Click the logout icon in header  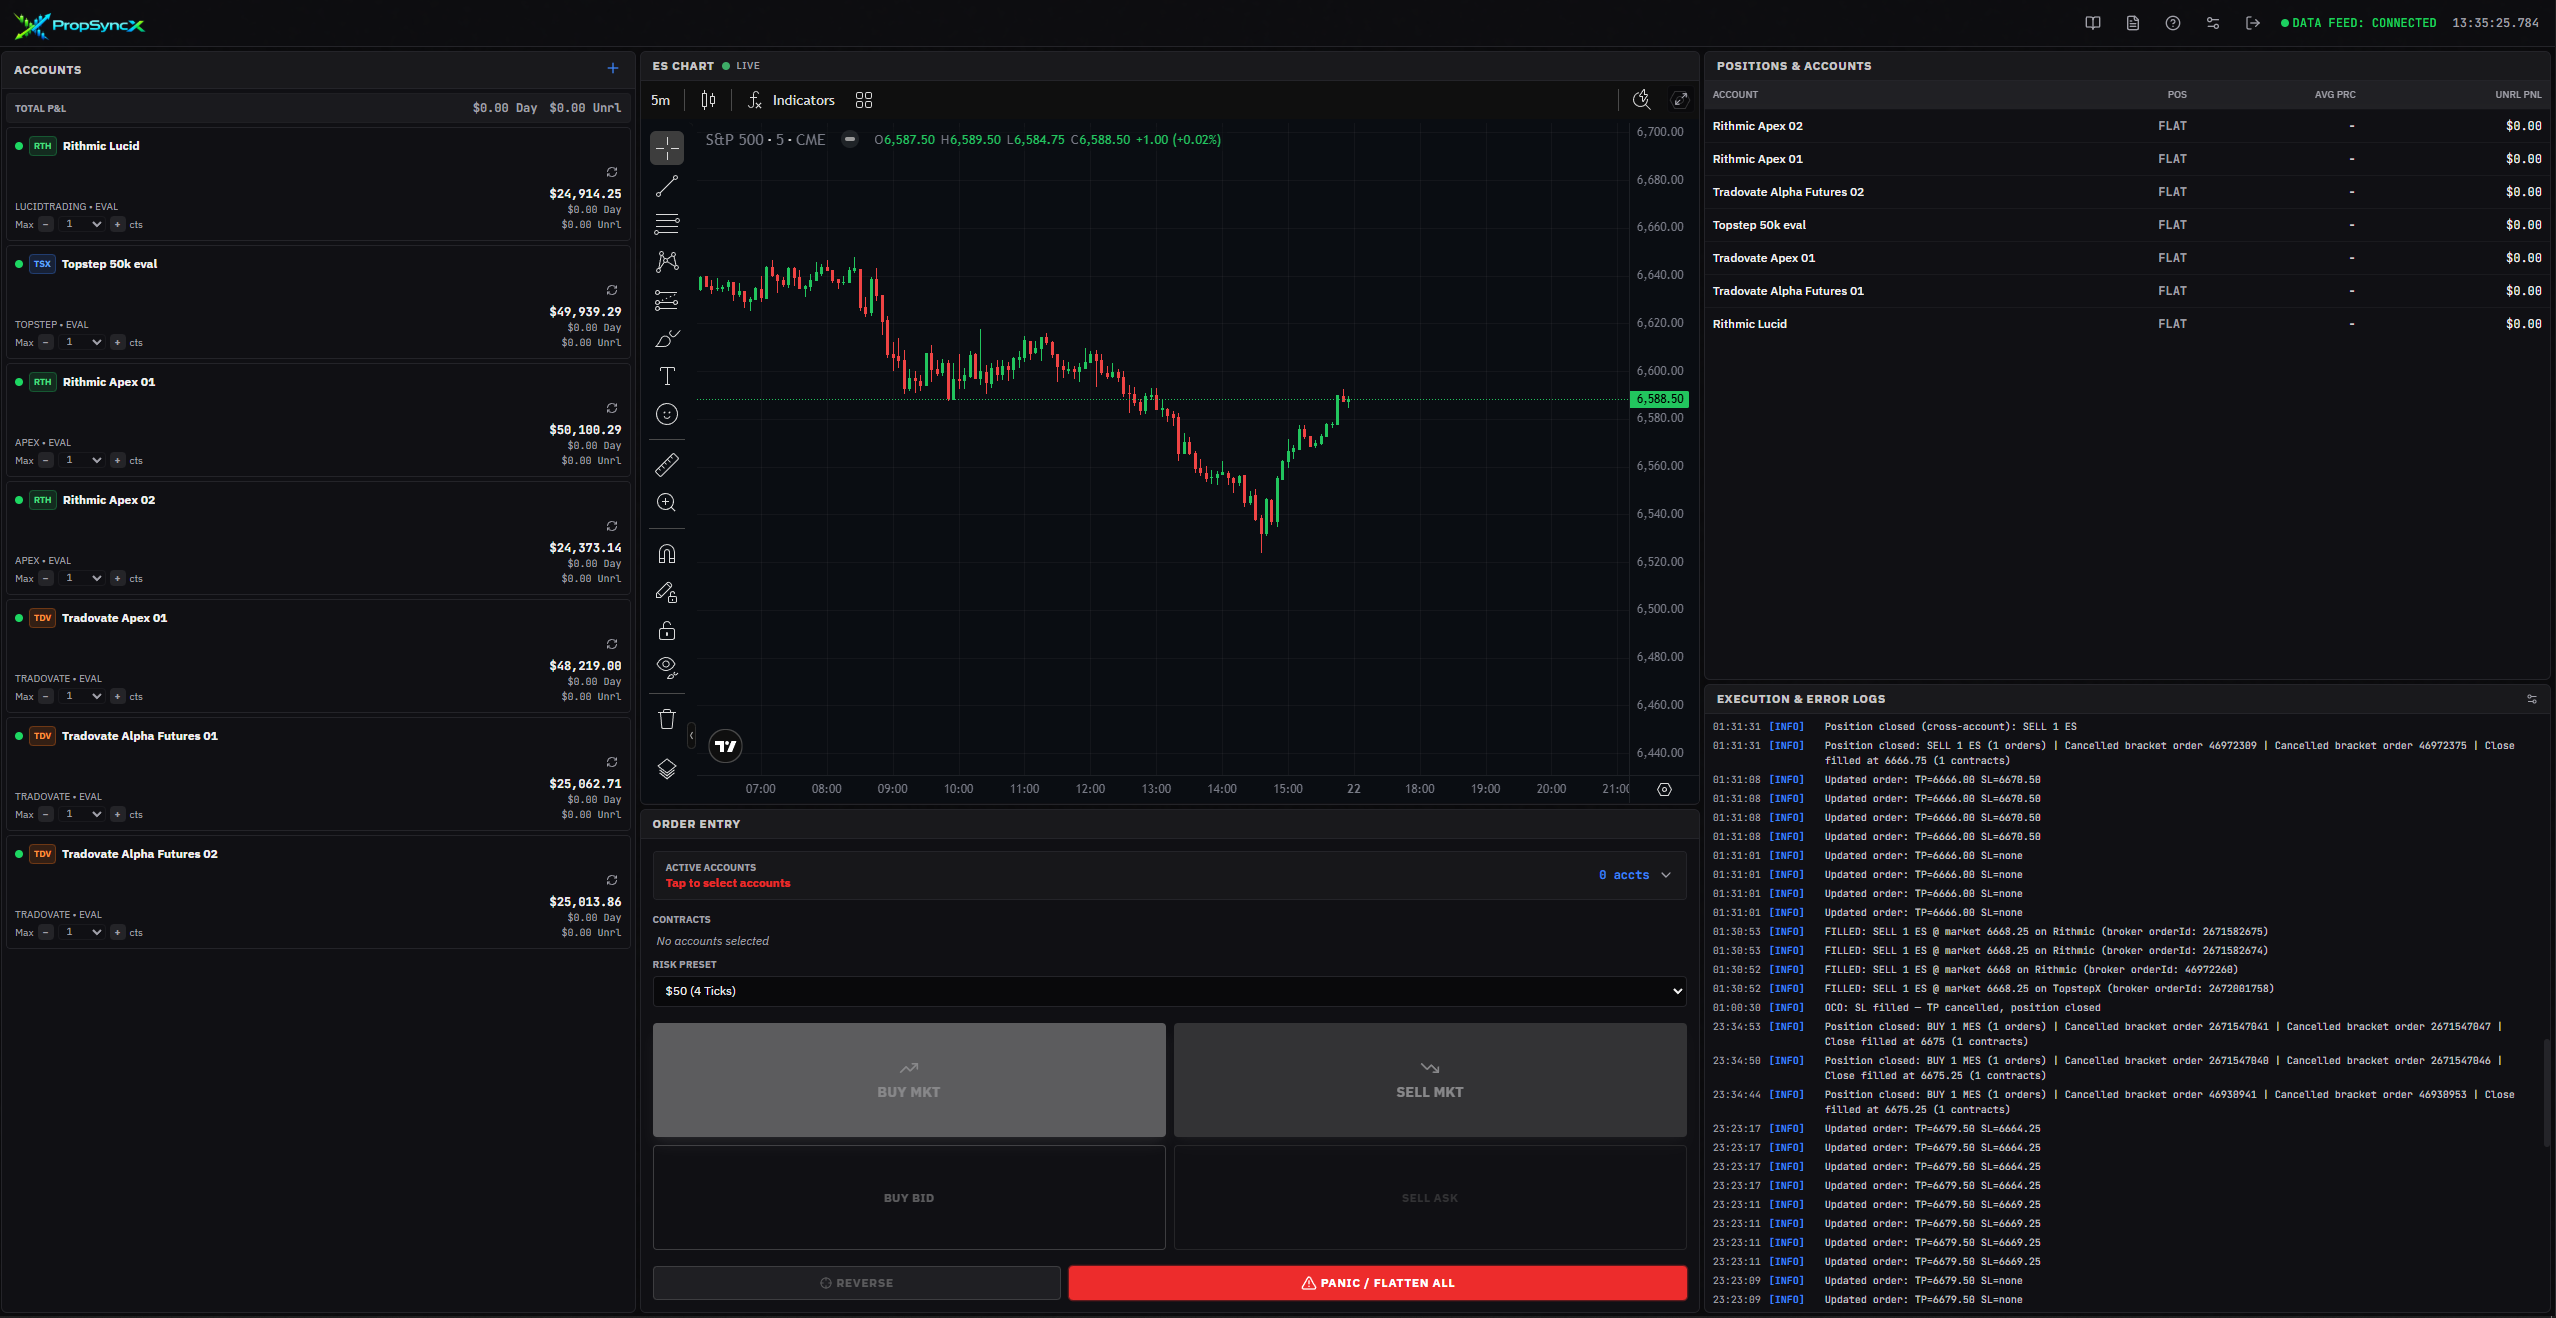click(2252, 23)
